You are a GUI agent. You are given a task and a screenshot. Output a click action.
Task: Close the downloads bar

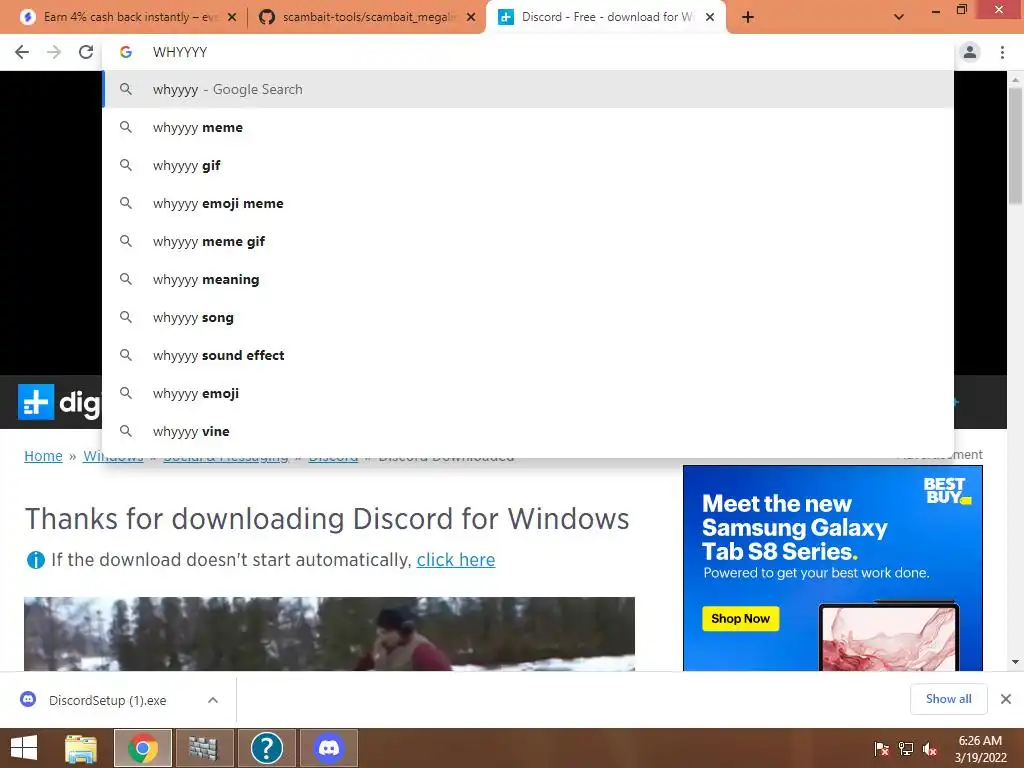[1006, 699]
